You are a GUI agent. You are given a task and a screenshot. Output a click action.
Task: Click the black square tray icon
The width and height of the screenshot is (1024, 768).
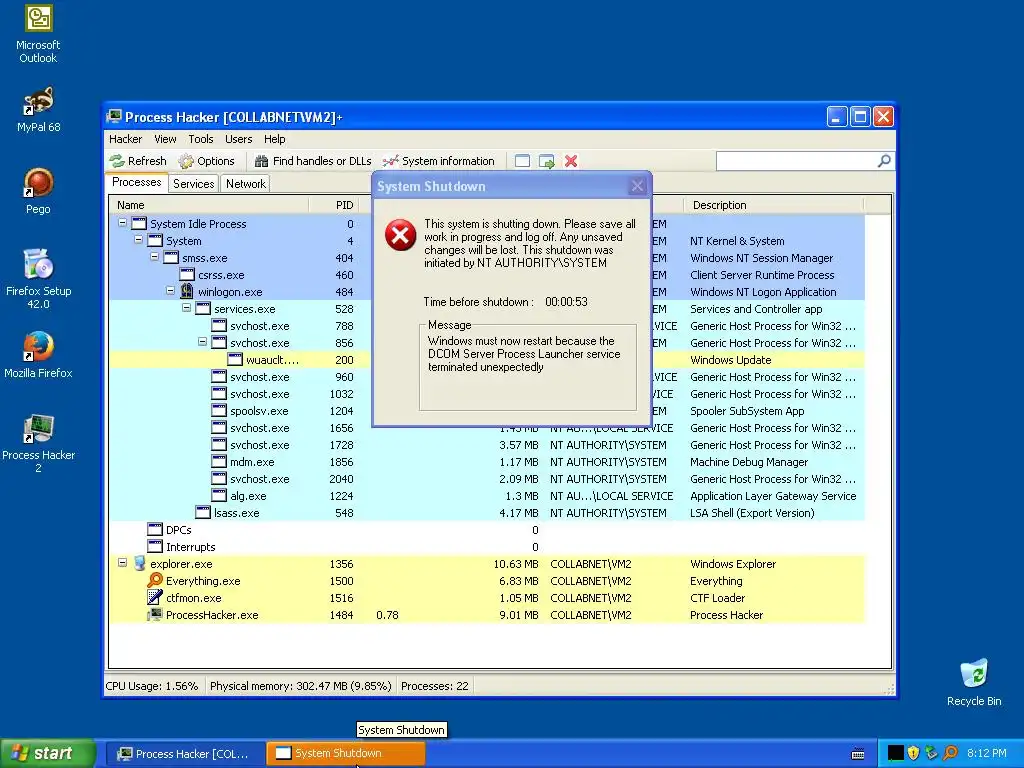pyautogui.click(x=895, y=753)
